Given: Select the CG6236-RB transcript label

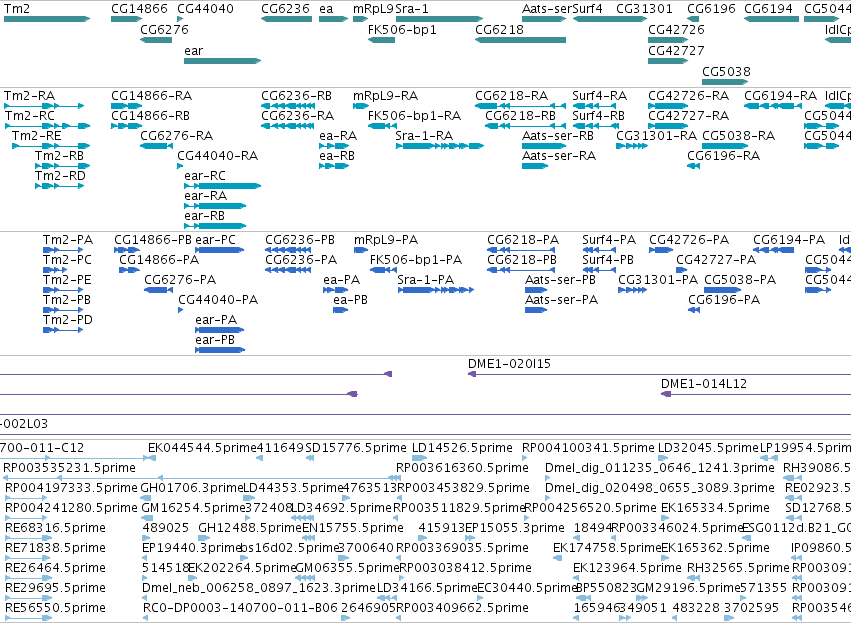Looking at the screenshot, I should pos(296,96).
